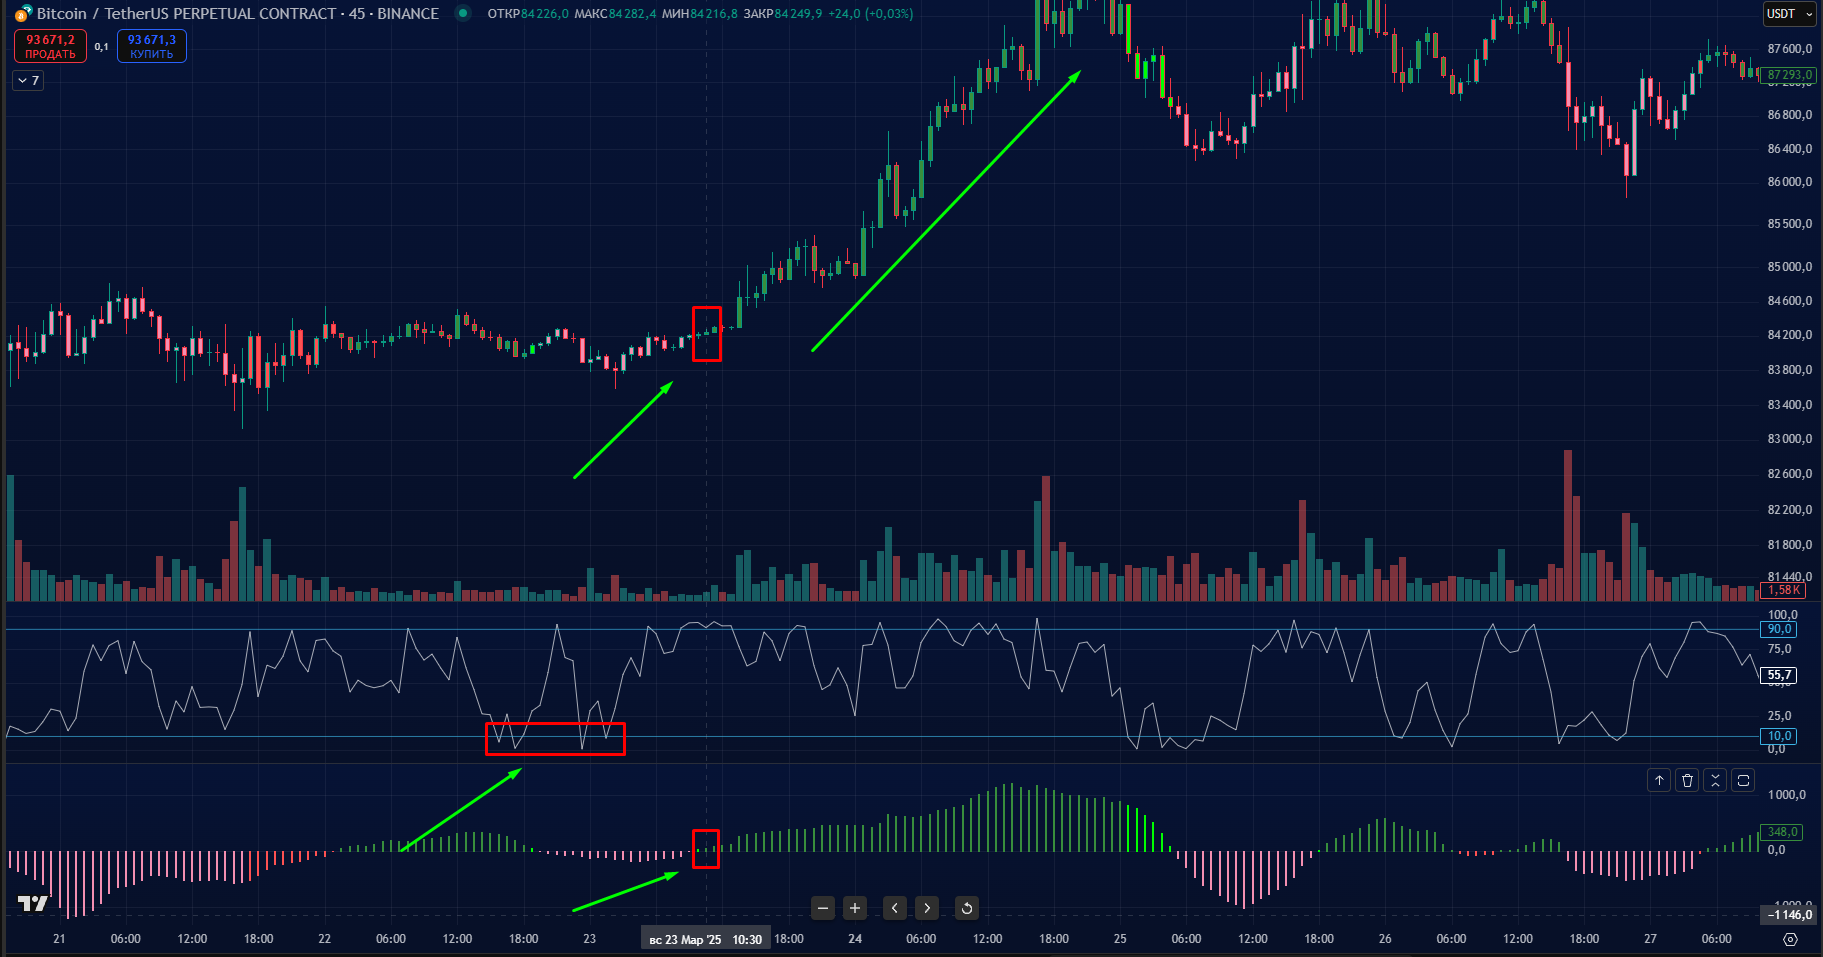Click the ЗАКР 84249,9 close value
Image resolution: width=1823 pixels, height=957 pixels.
[x=783, y=14]
